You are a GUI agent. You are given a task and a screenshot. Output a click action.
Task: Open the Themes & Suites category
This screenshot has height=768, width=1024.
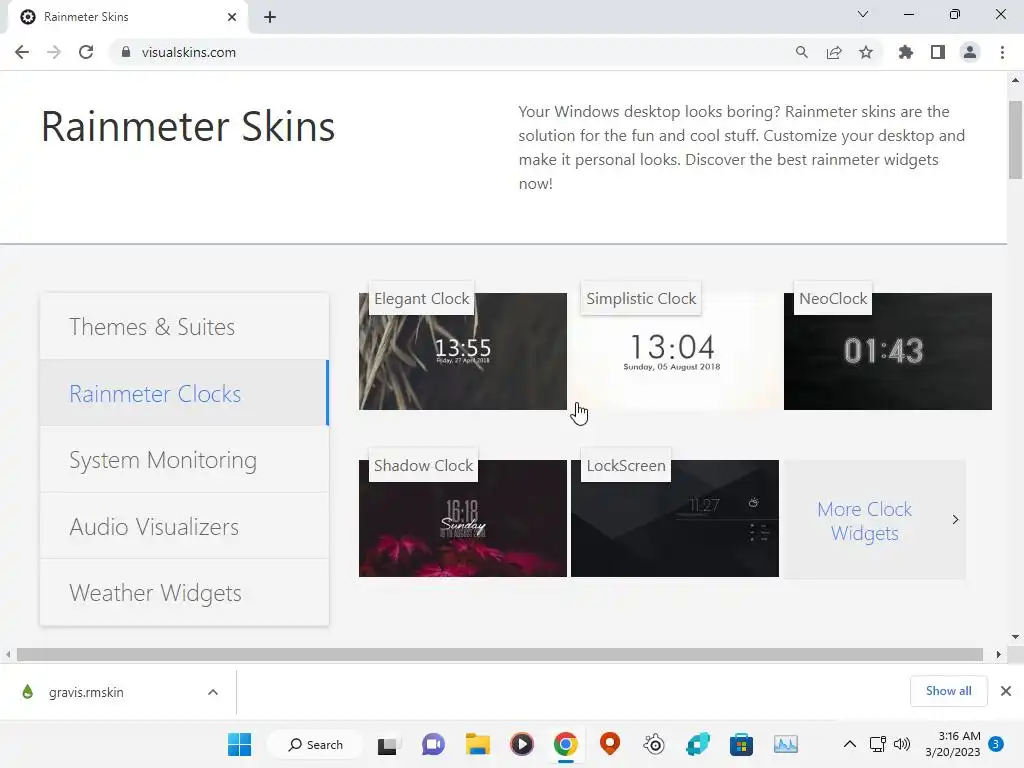click(184, 327)
